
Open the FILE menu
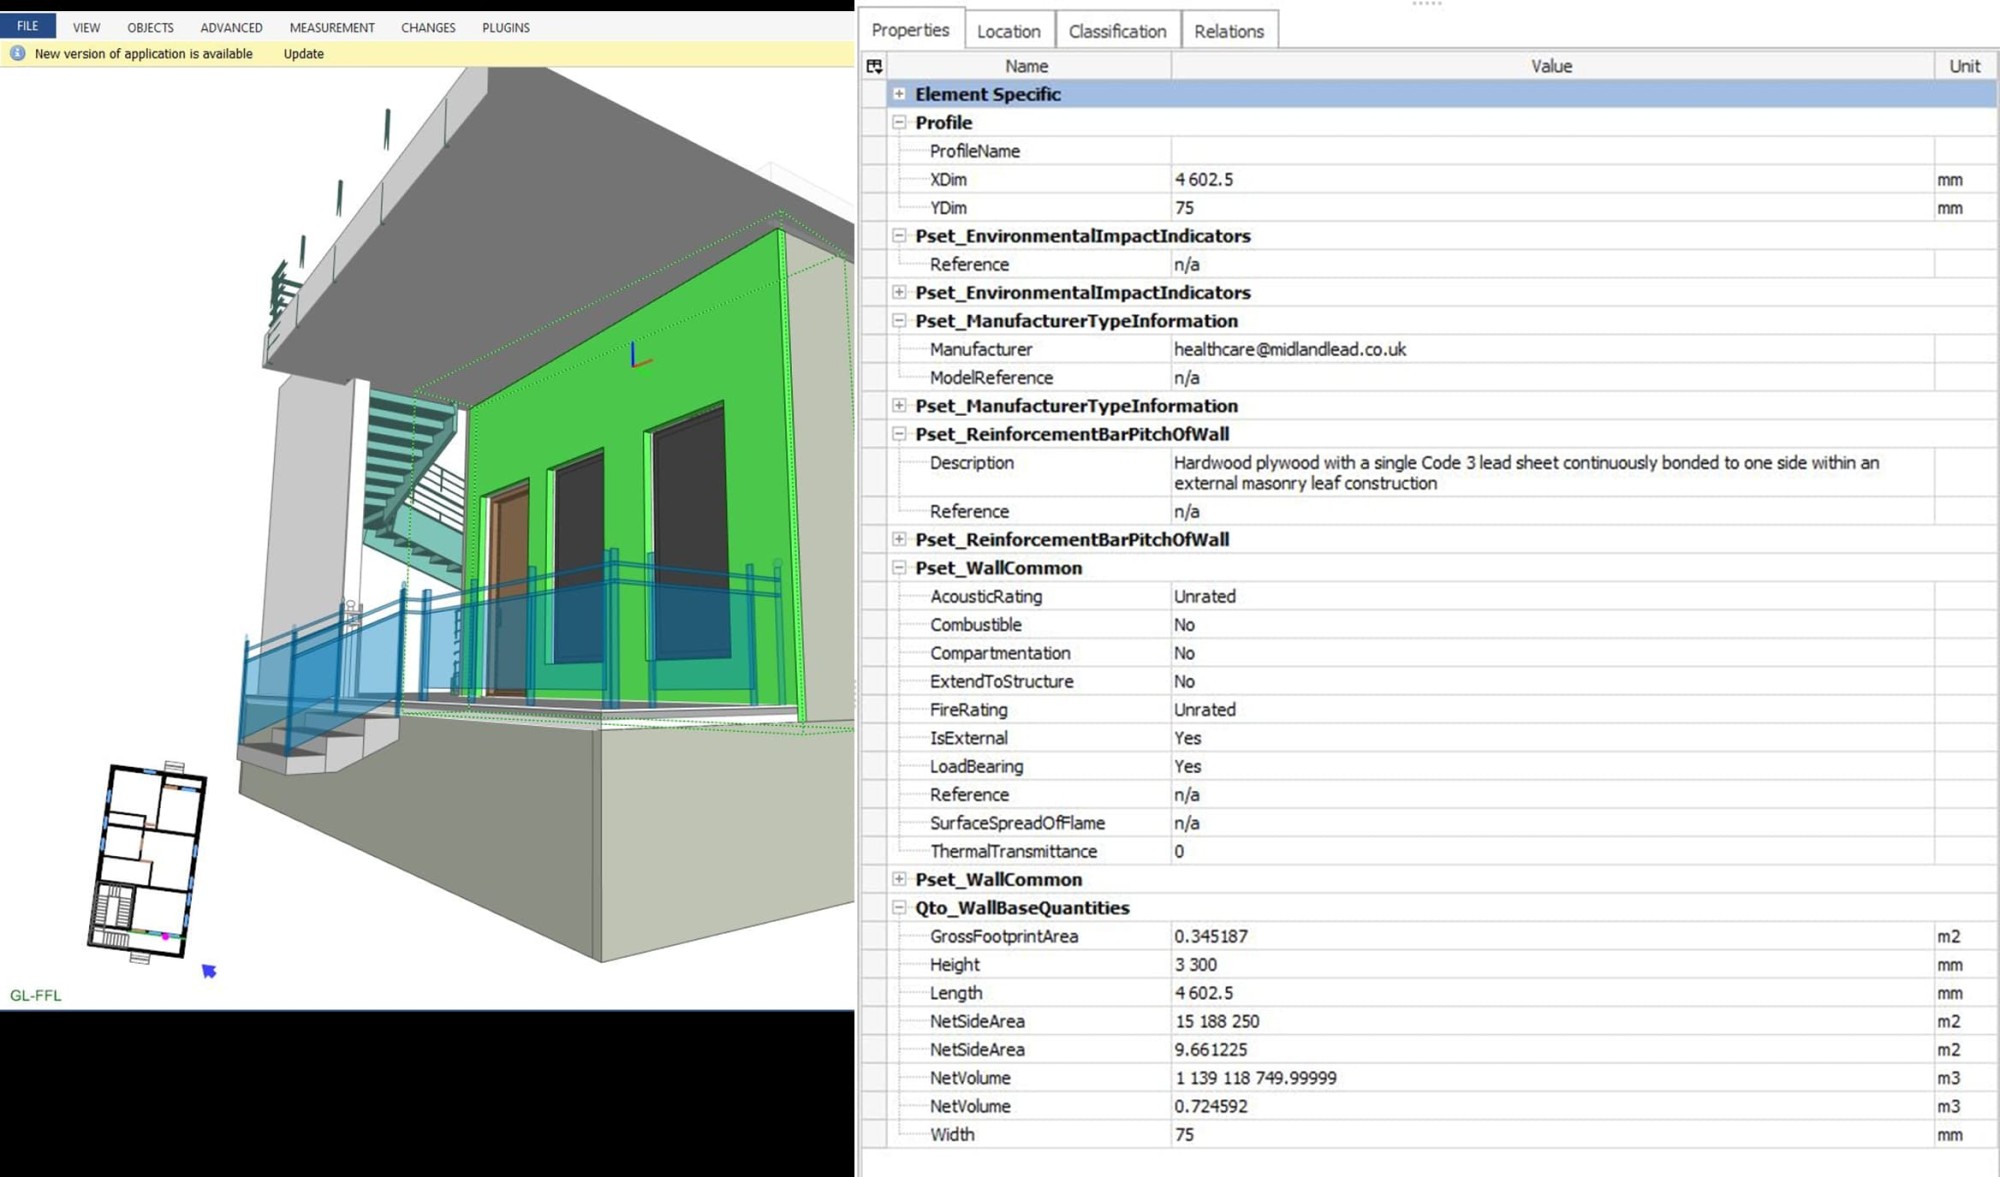click(27, 25)
